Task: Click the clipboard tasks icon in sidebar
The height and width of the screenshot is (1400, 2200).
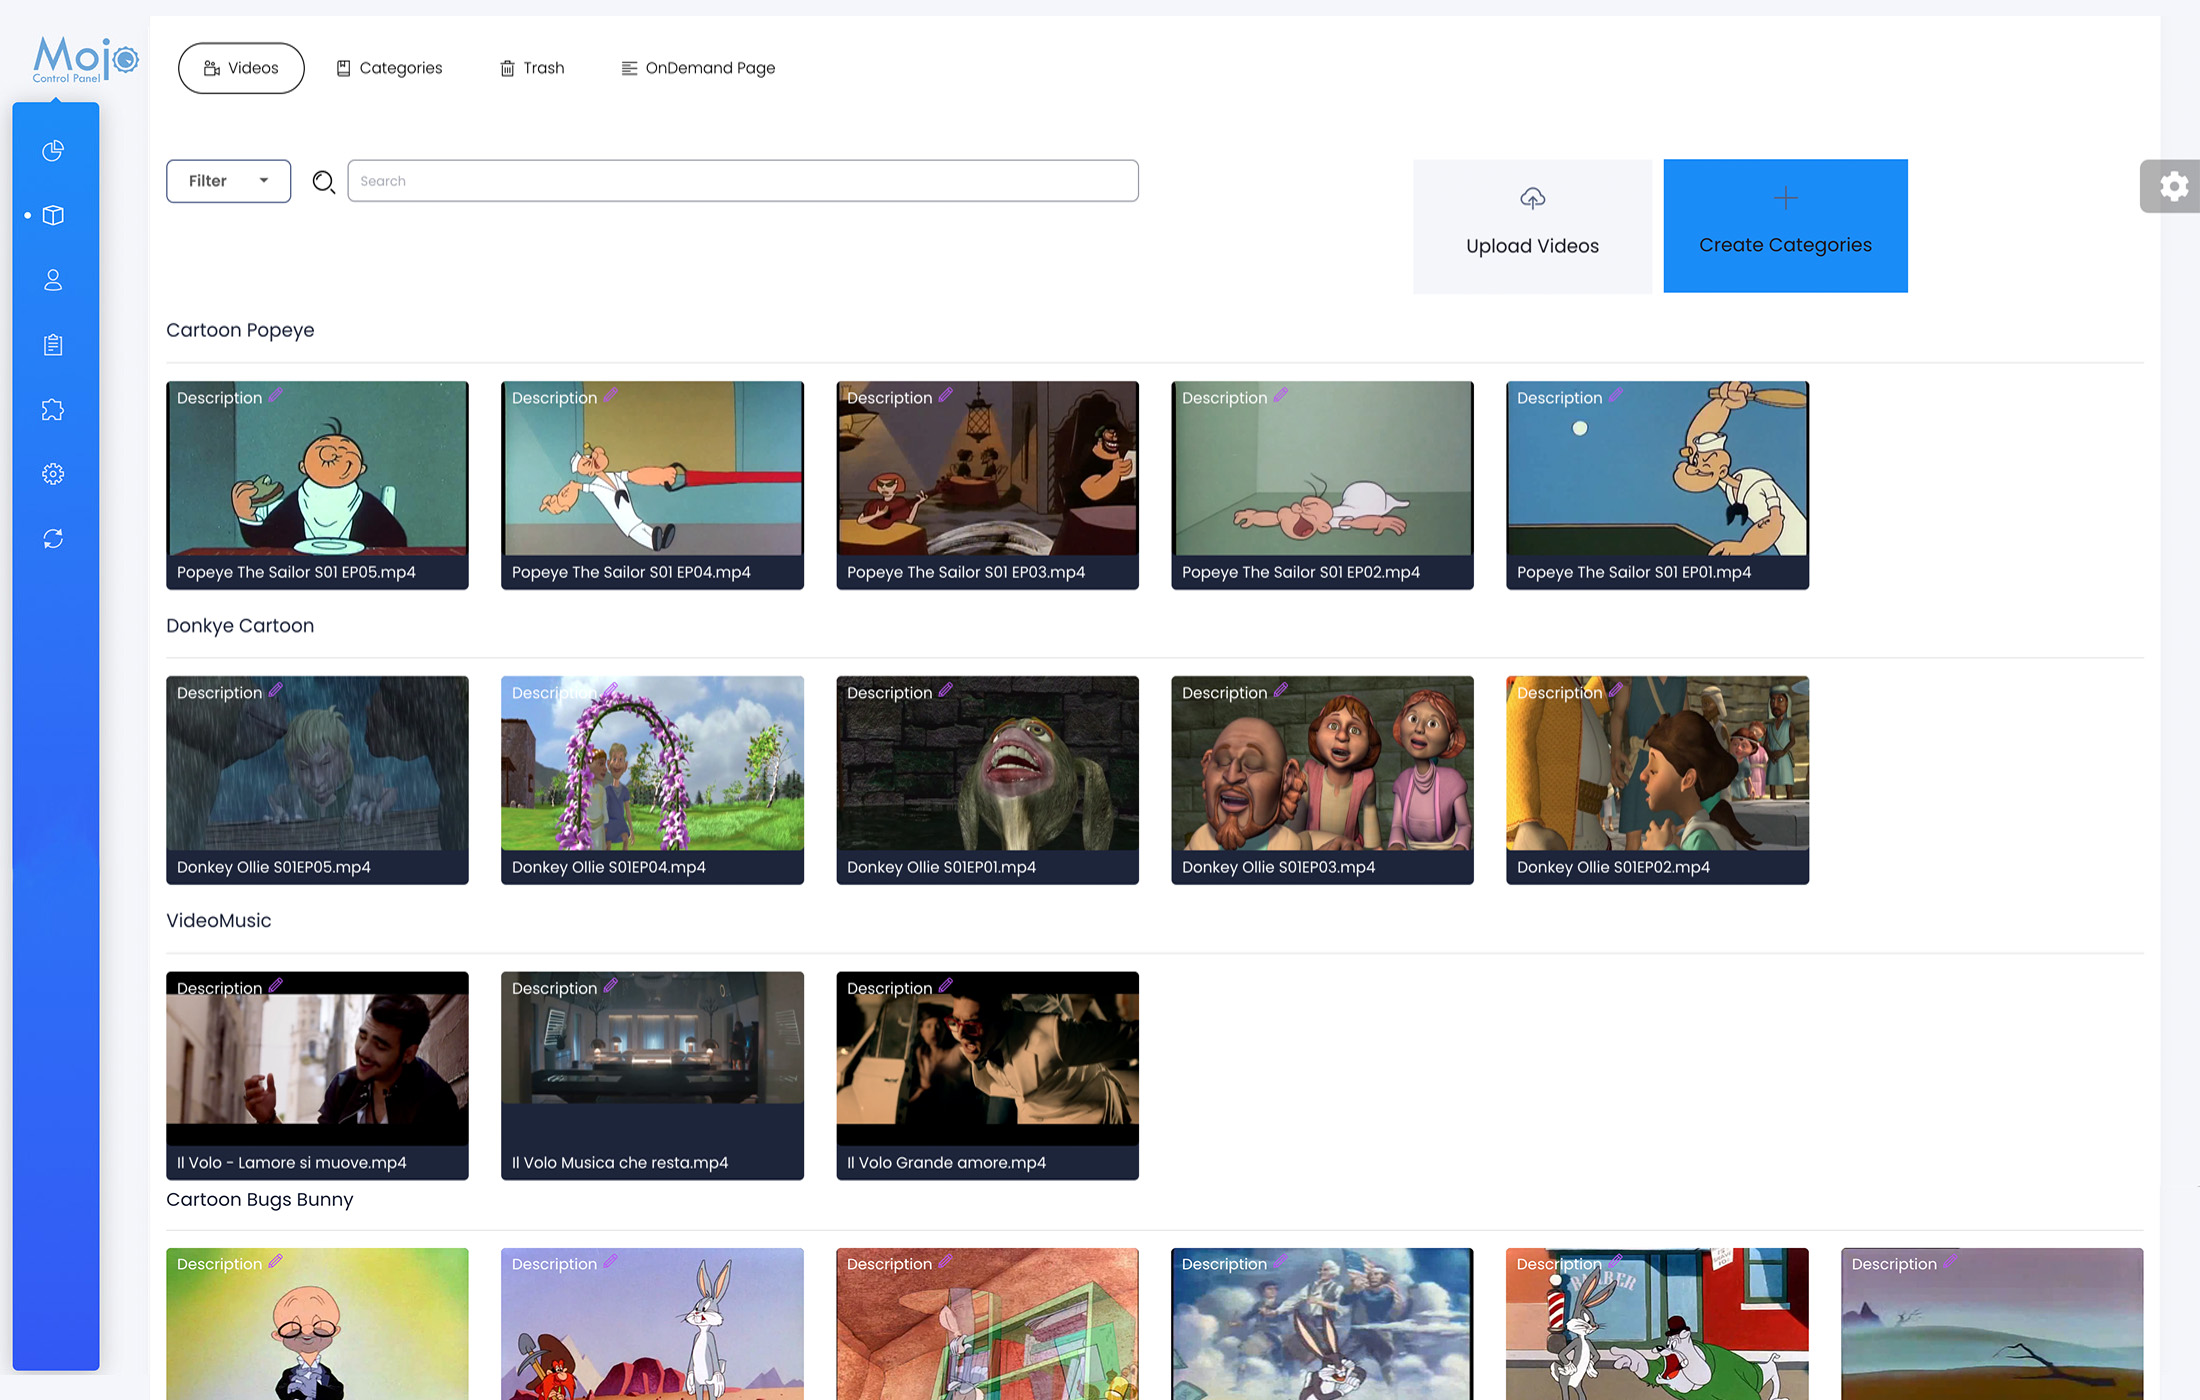Action: coord(52,344)
